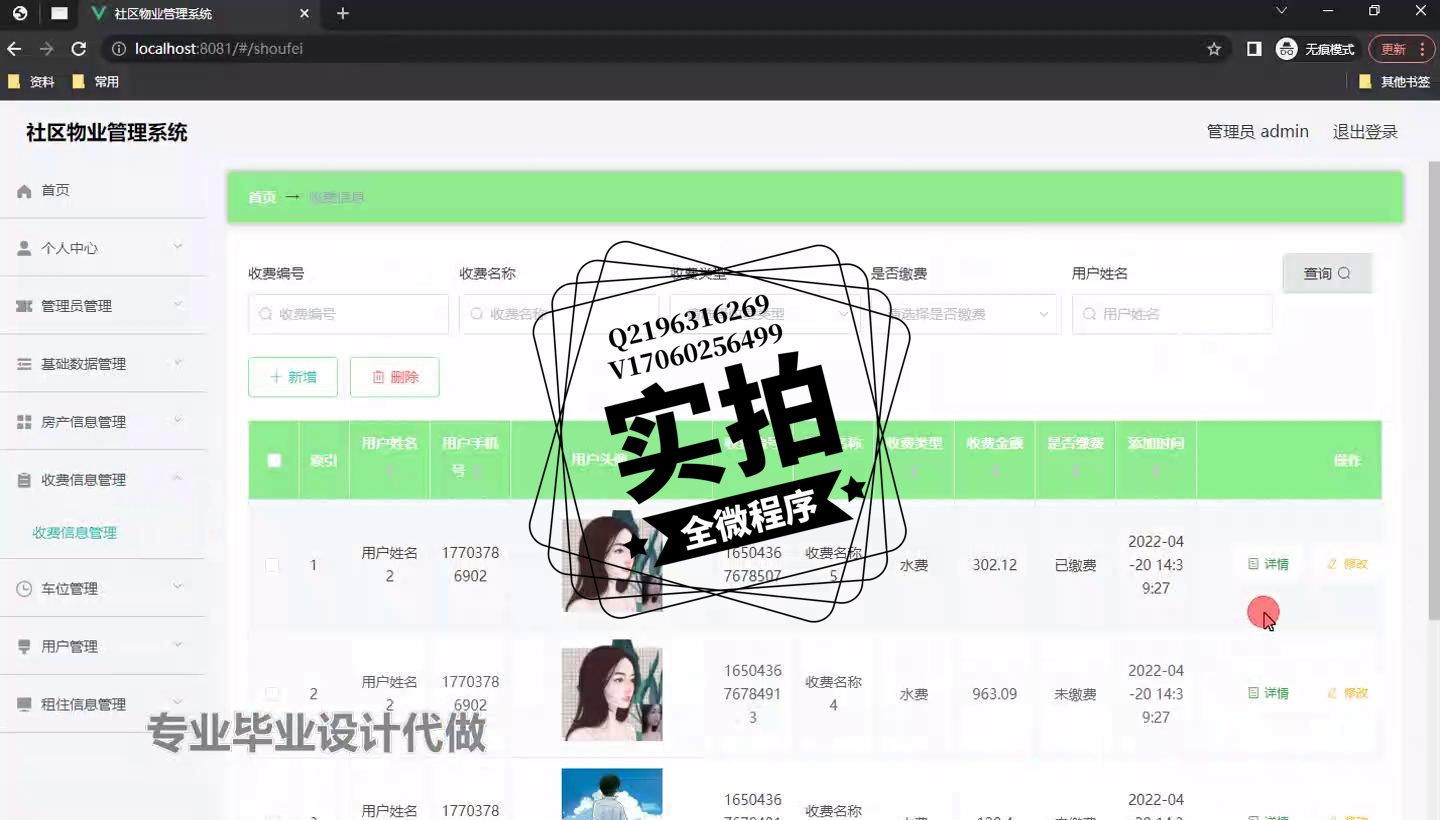The height and width of the screenshot is (820, 1440).
Task: Toggle the select-all checkbox in table header
Action: (x=274, y=461)
